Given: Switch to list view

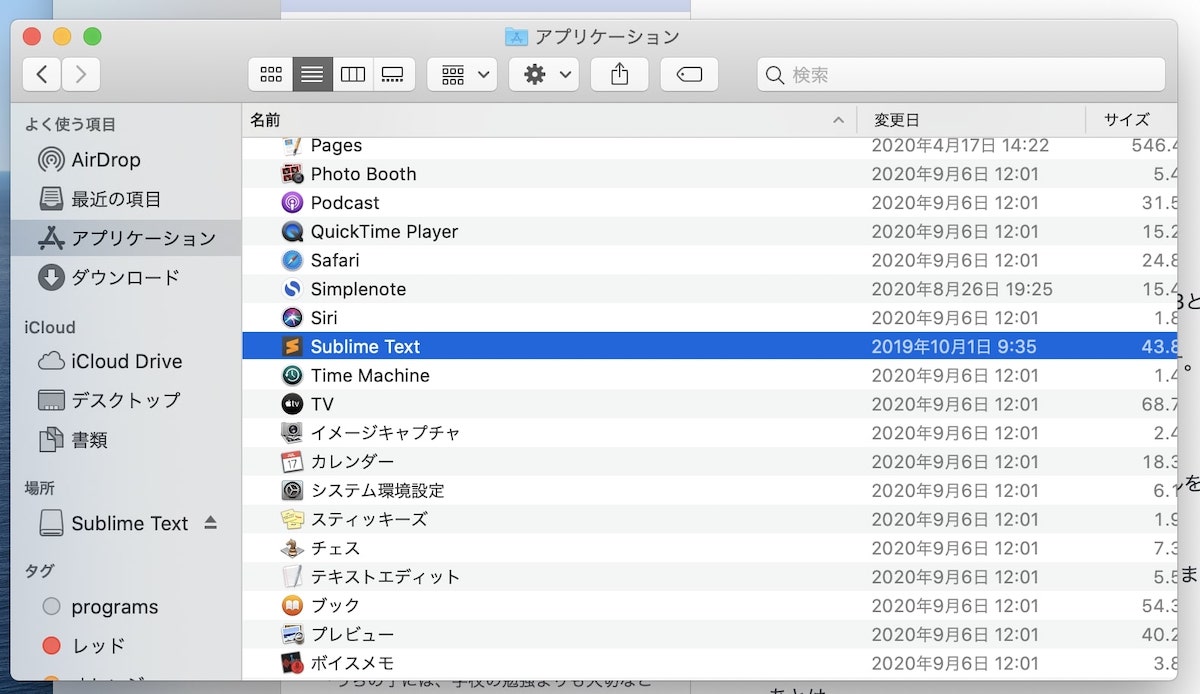Looking at the screenshot, I should pos(312,74).
